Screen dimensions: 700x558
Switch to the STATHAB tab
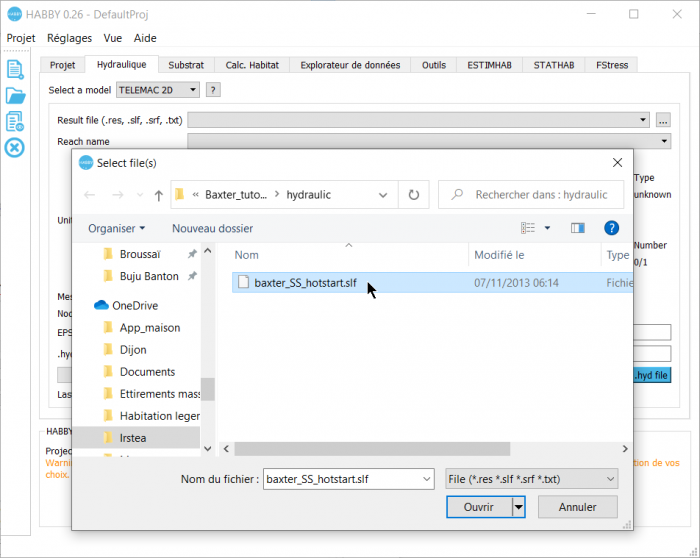(x=554, y=65)
